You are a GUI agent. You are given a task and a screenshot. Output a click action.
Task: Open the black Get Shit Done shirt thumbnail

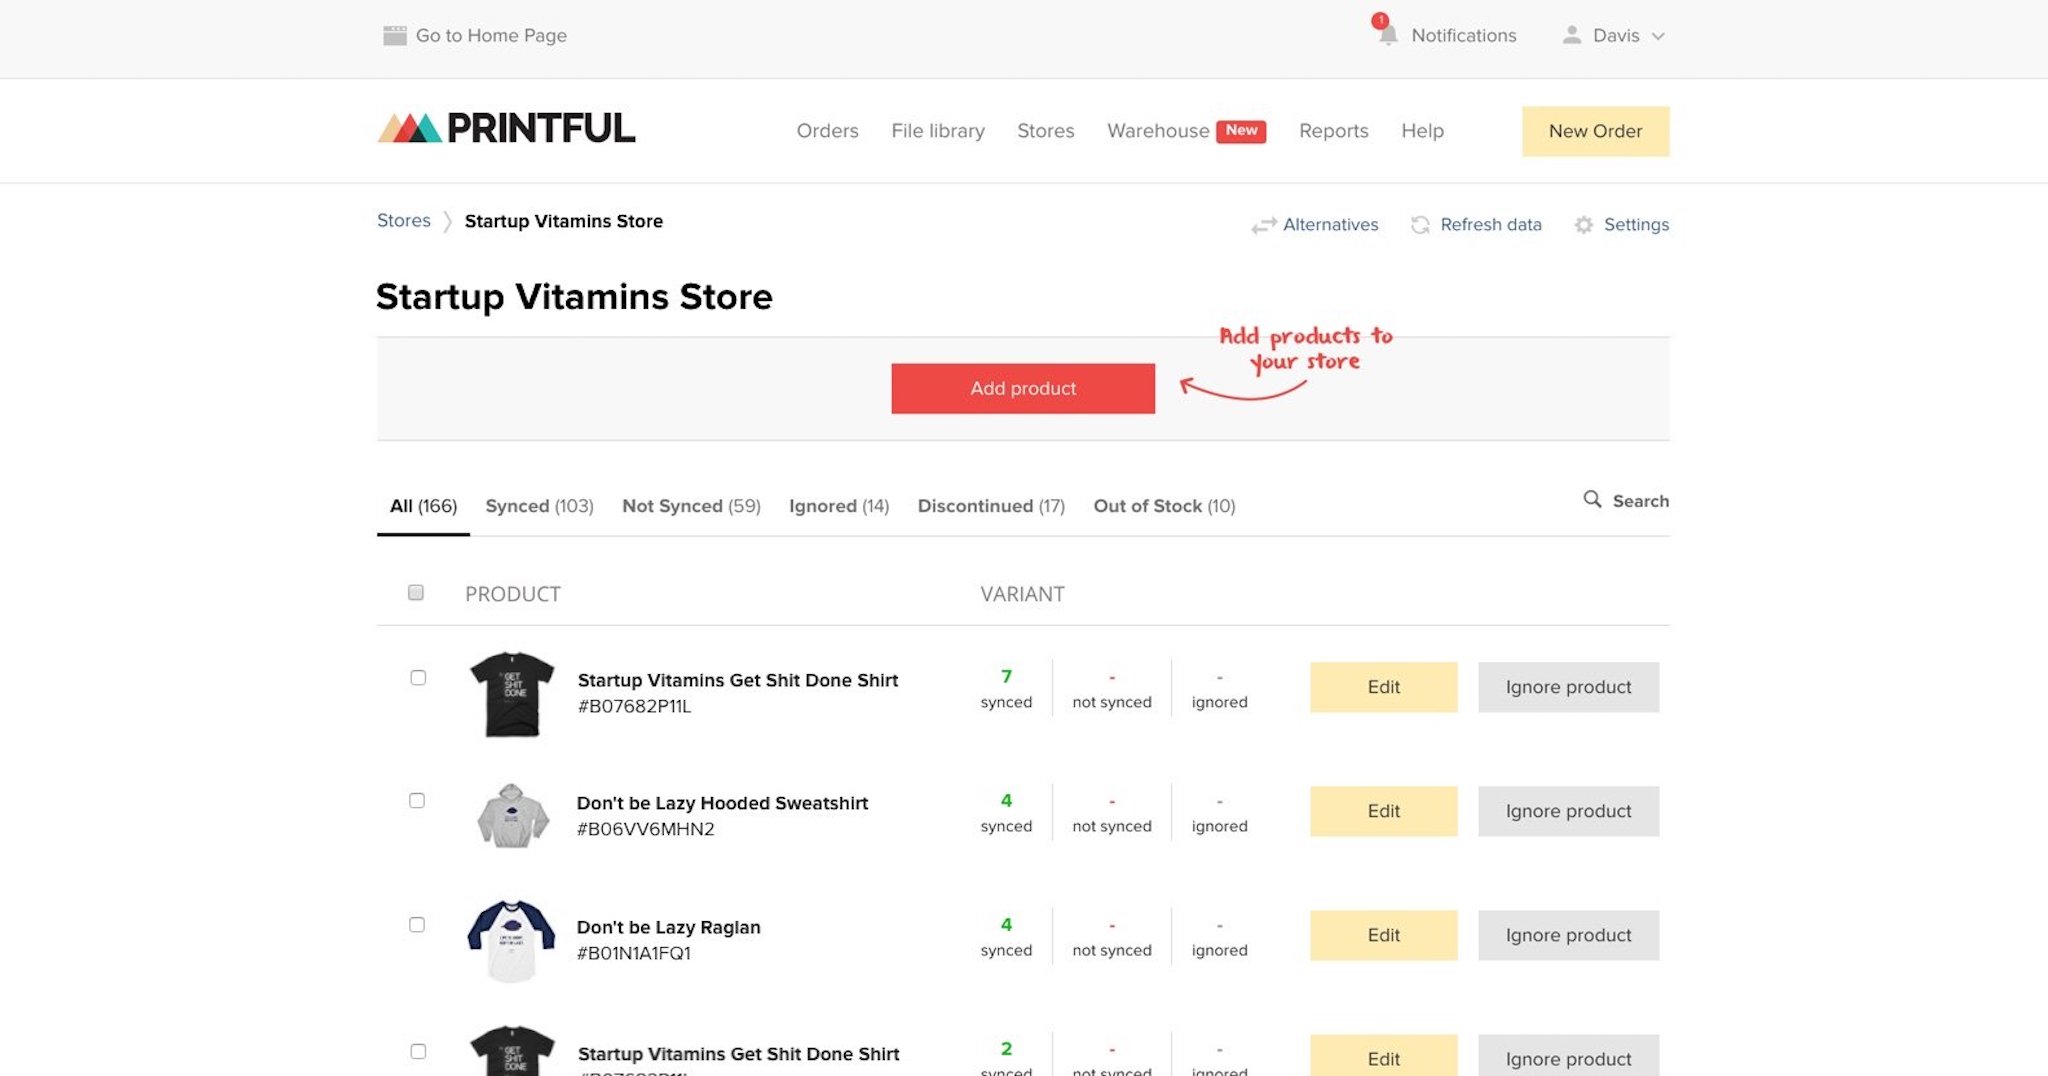512,694
